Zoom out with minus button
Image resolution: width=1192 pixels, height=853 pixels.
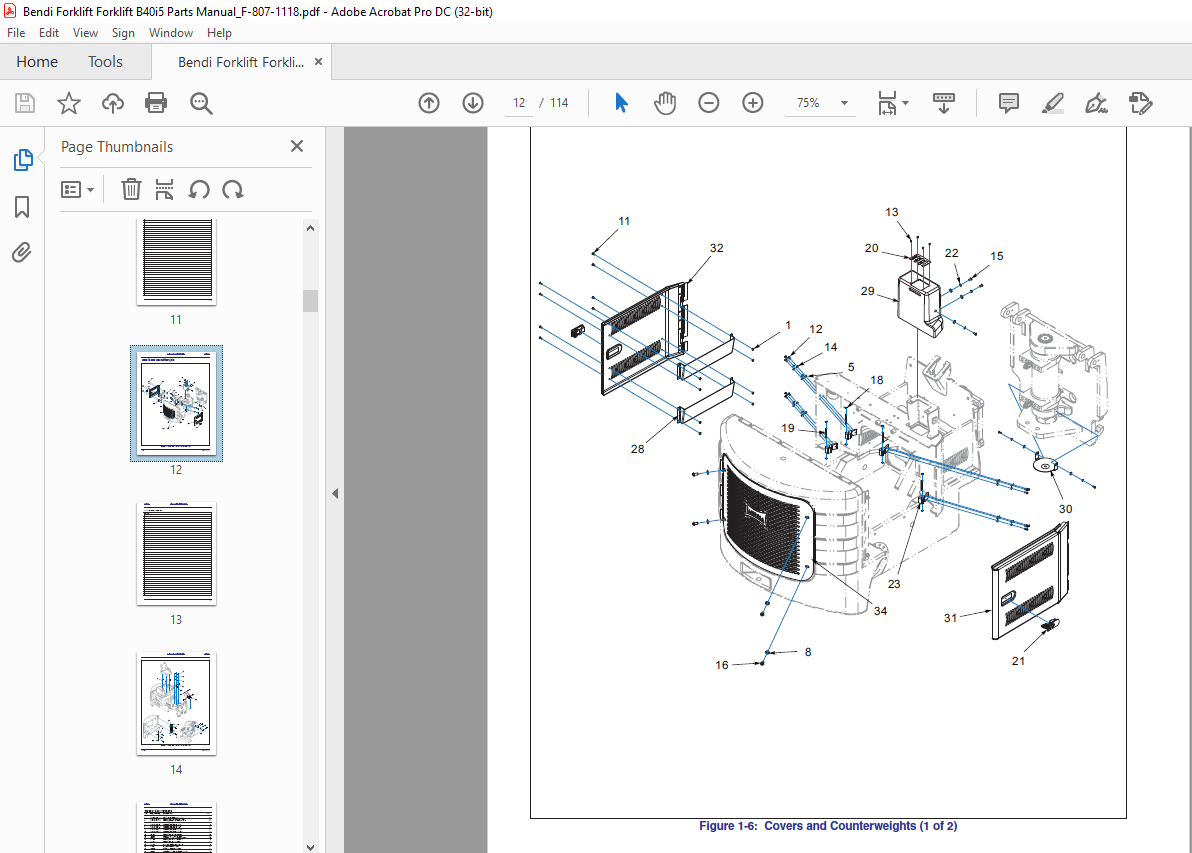tap(709, 103)
